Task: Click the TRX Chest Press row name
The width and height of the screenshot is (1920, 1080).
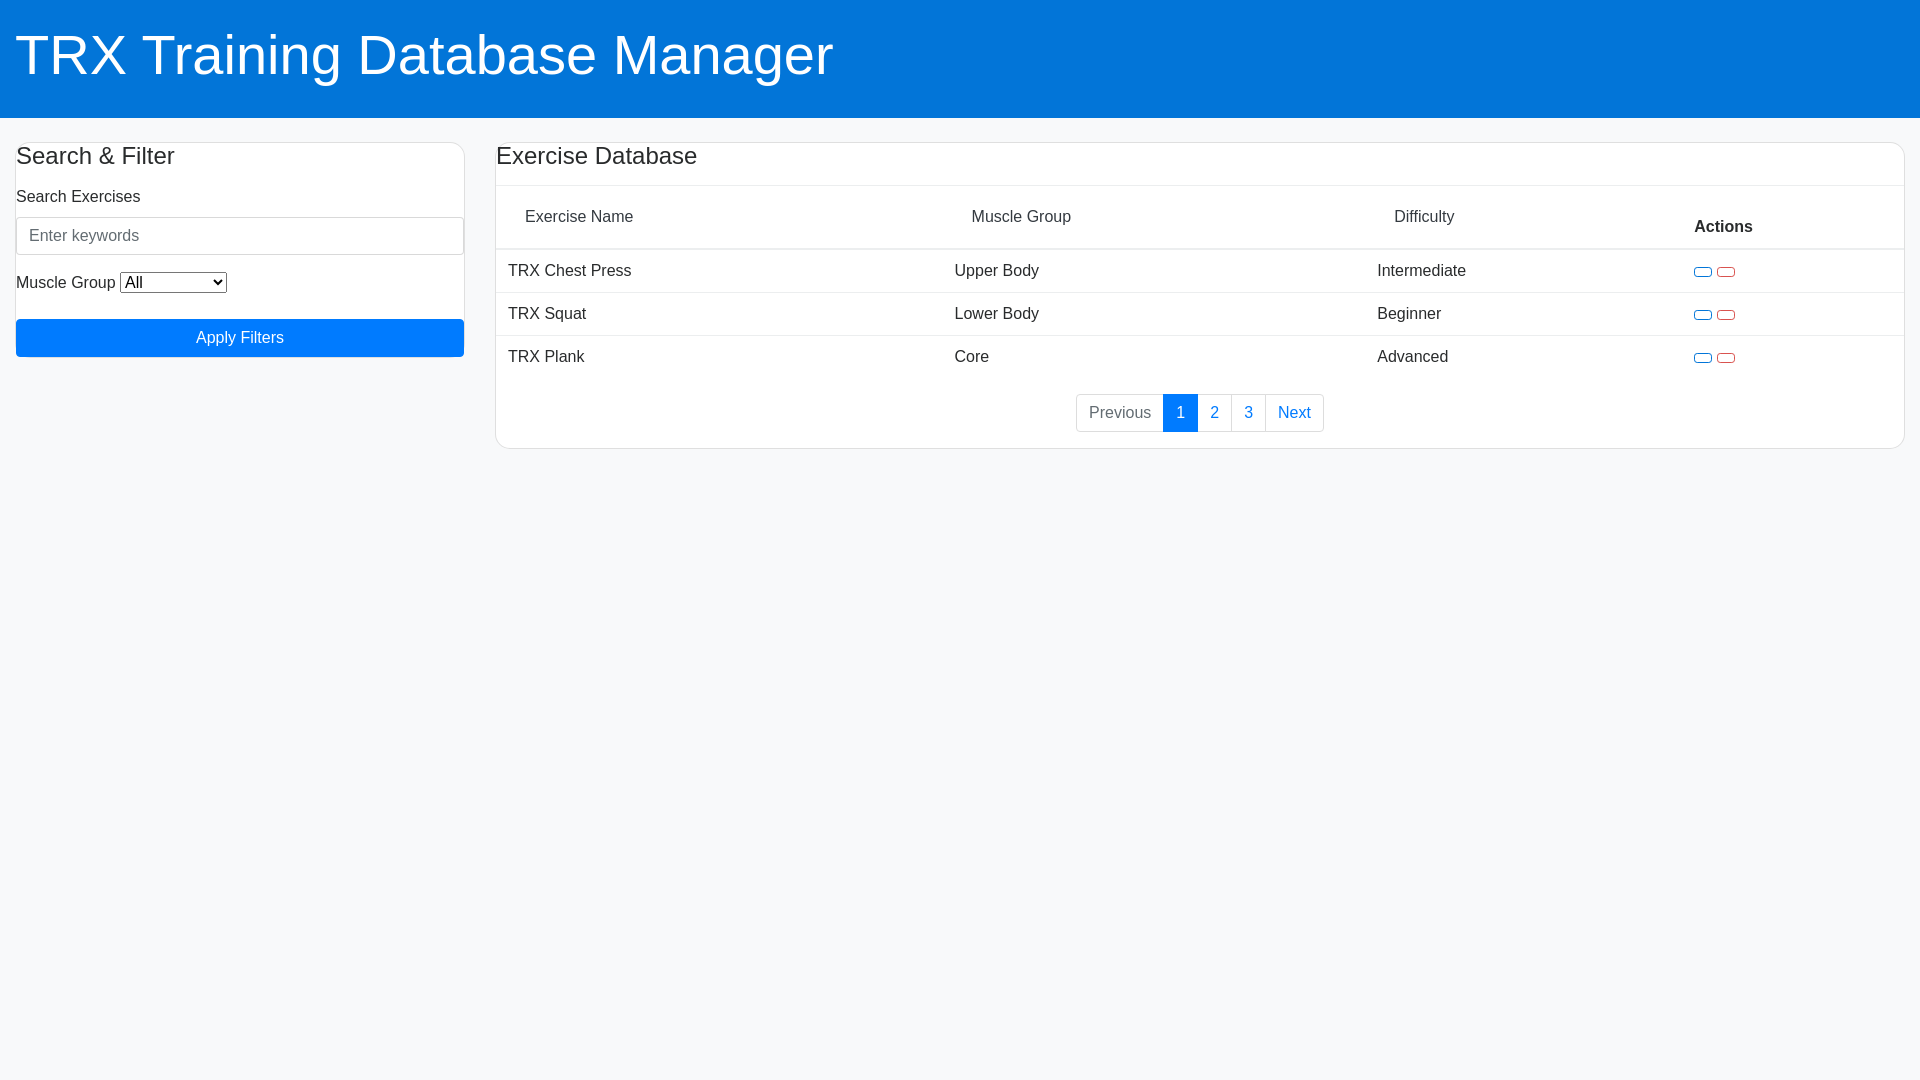Action: [569, 271]
